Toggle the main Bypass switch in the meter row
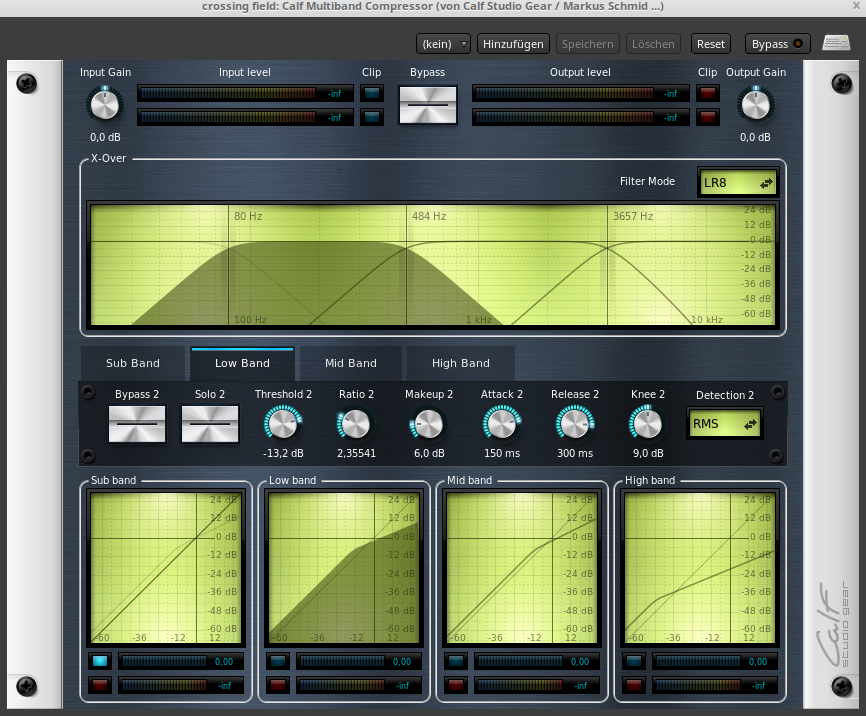 coord(427,104)
